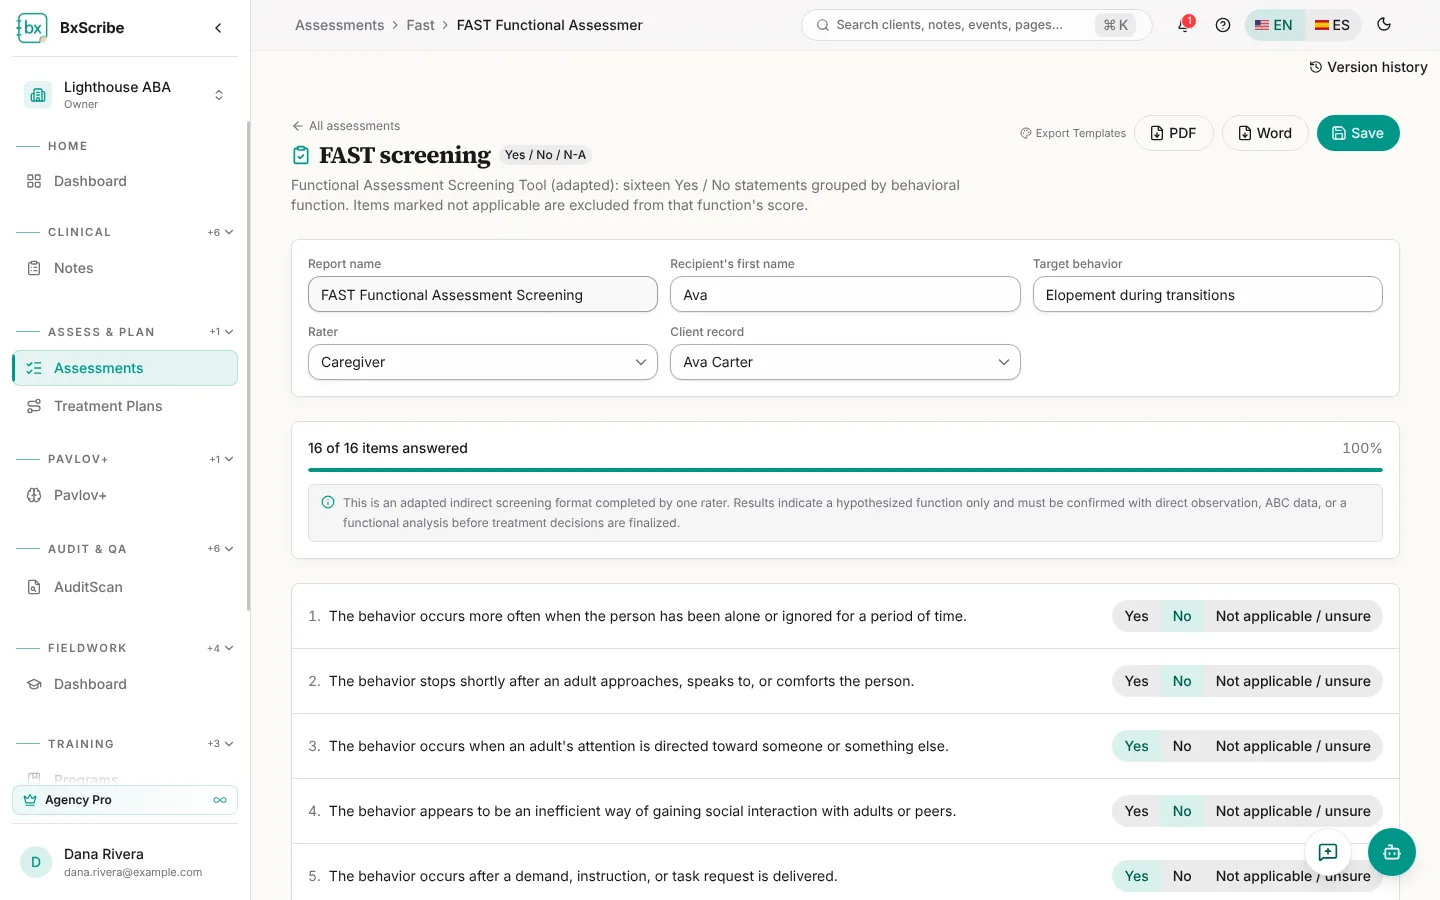Expand the Training section
The width and height of the screenshot is (1440, 900).
221,744
